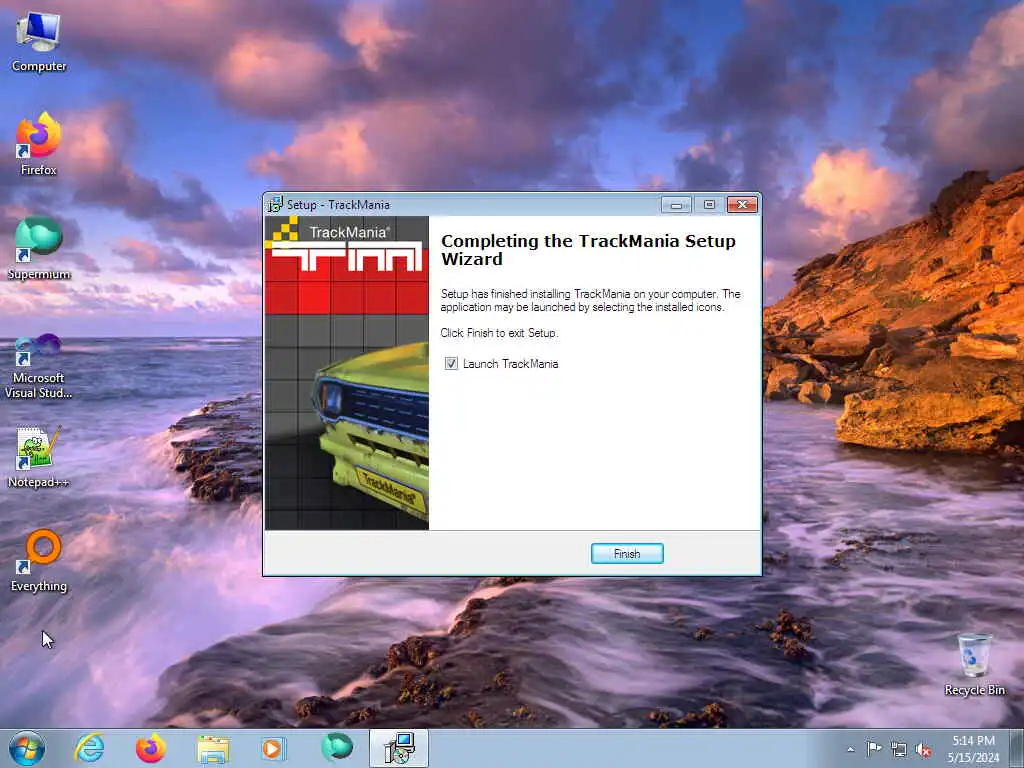This screenshot has height=768, width=1024.
Task: Activate the TrackMania setup taskbar item
Action: (x=399, y=748)
